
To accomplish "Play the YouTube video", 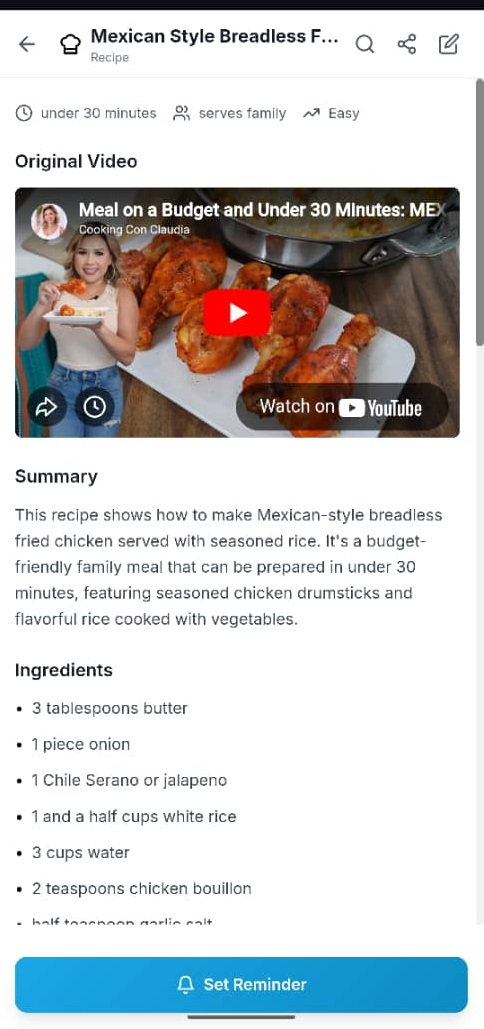I will coord(237,313).
